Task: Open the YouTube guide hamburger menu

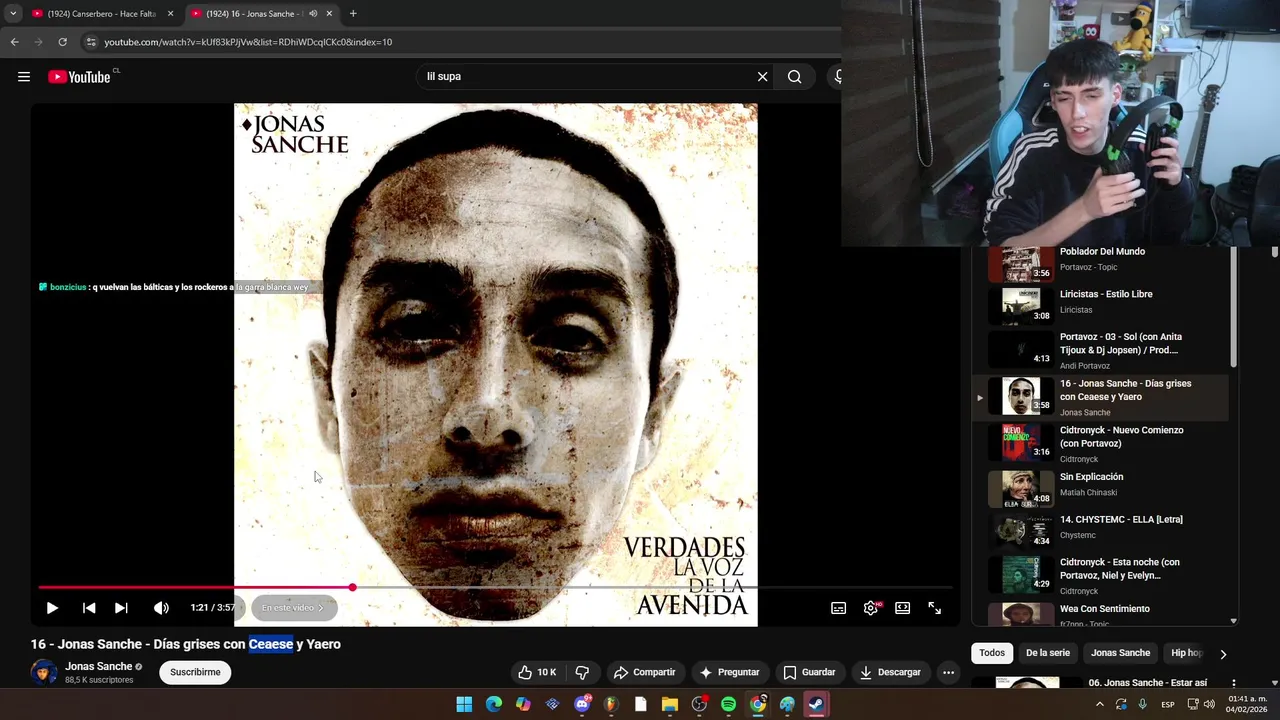Action: (24, 77)
